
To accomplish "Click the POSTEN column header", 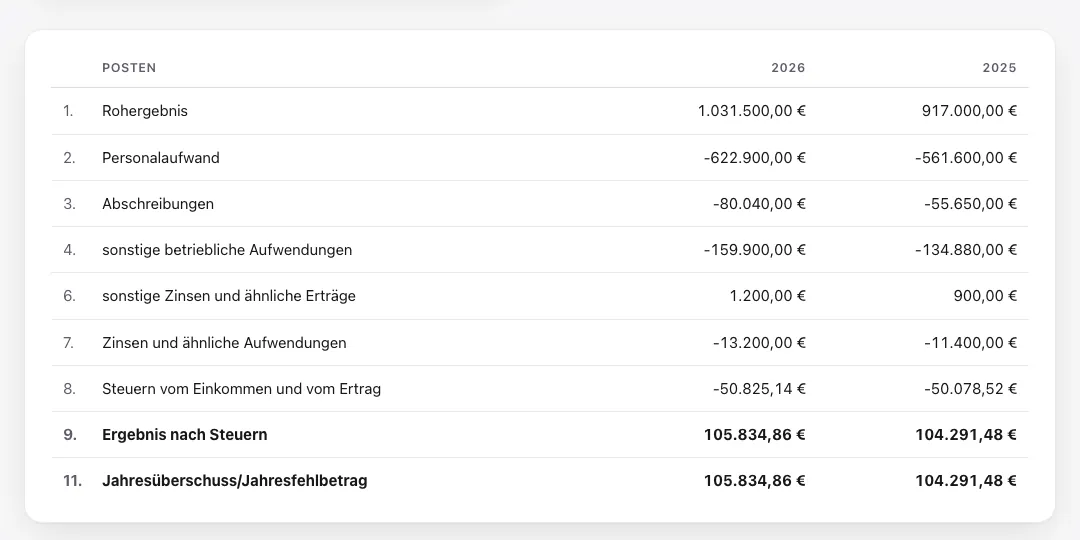I will (x=129, y=68).
